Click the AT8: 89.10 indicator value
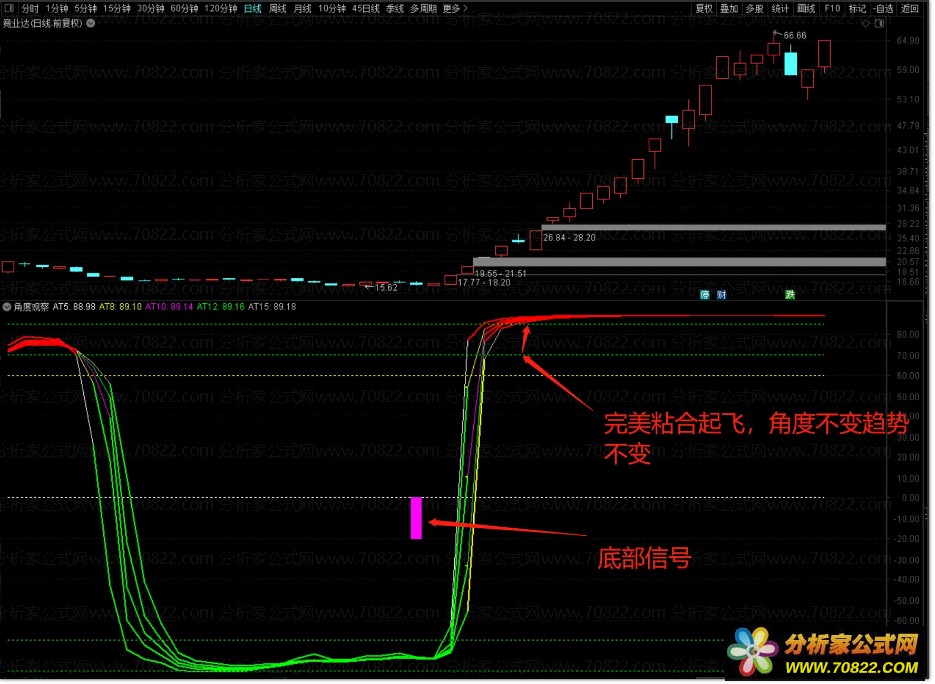The image size is (935, 684). click(x=120, y=307)
